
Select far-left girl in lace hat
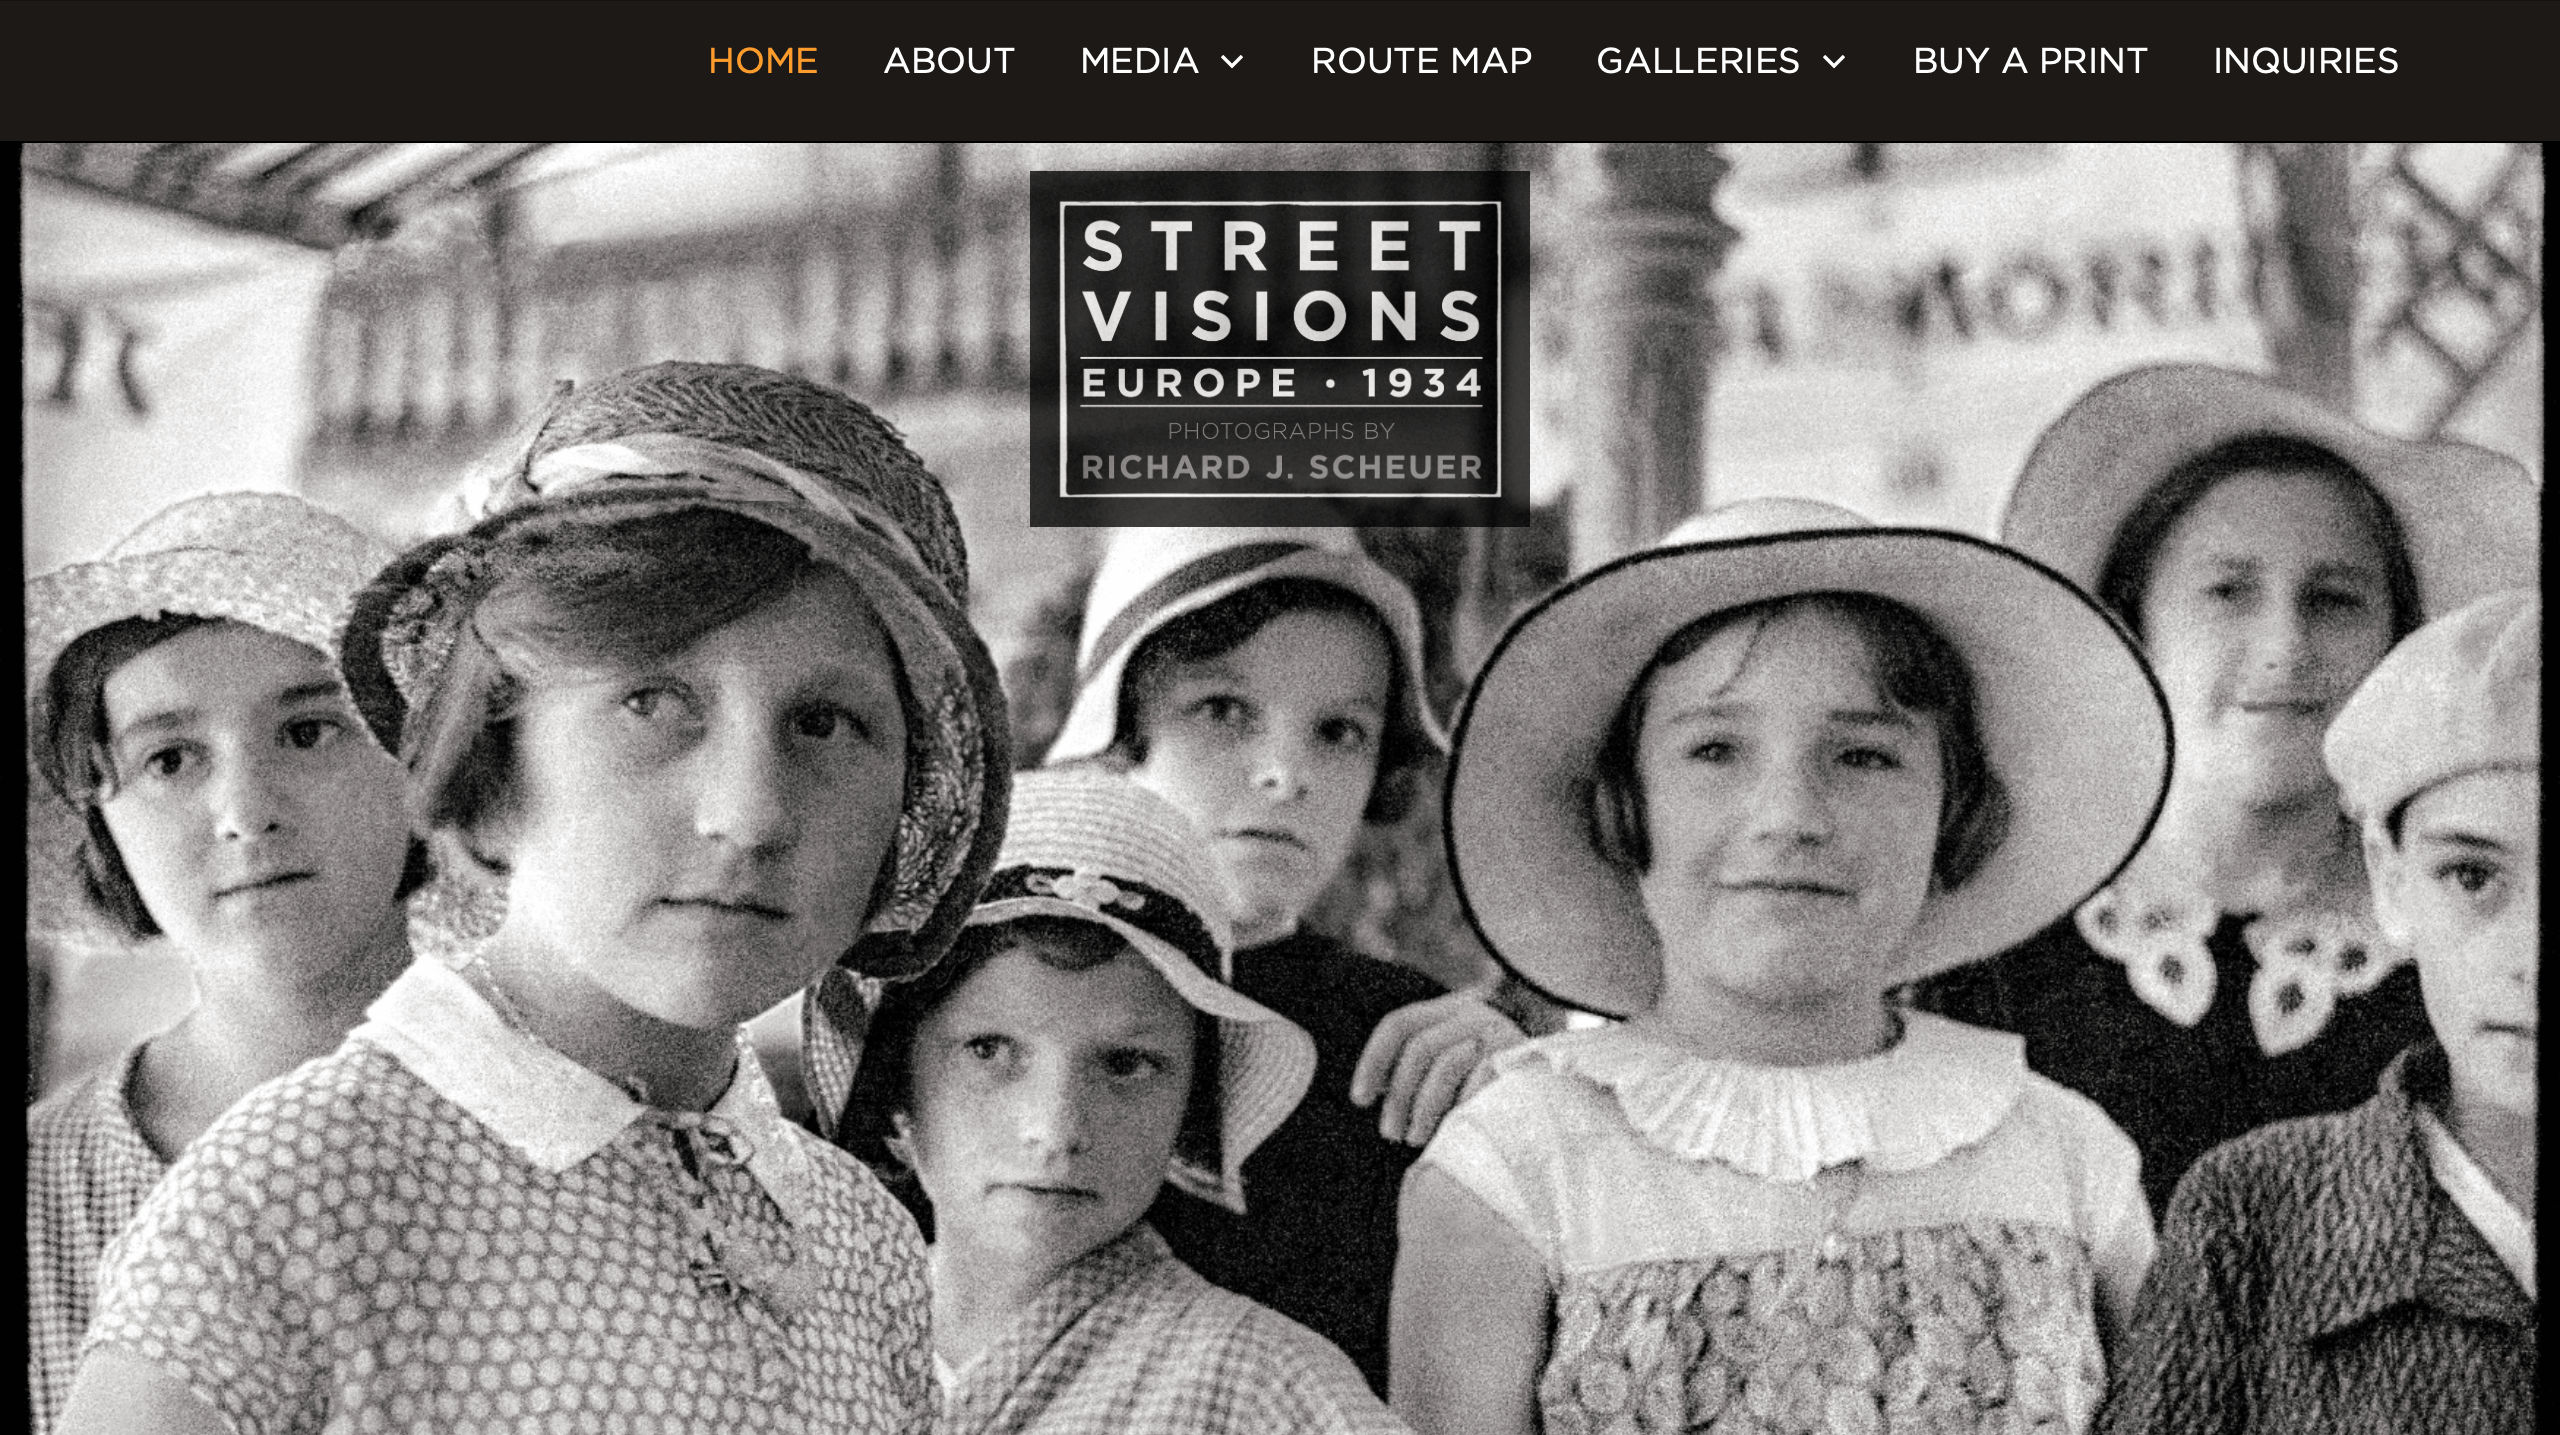click(x=190, y=850)
